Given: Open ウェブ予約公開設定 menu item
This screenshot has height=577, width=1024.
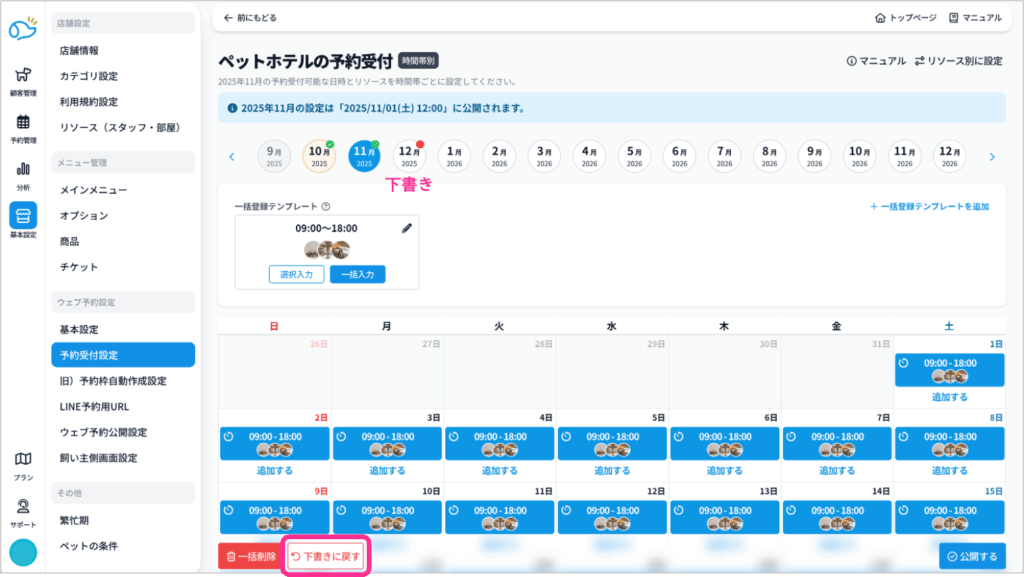Looking at the screenshot, I should tap(103, 432).
